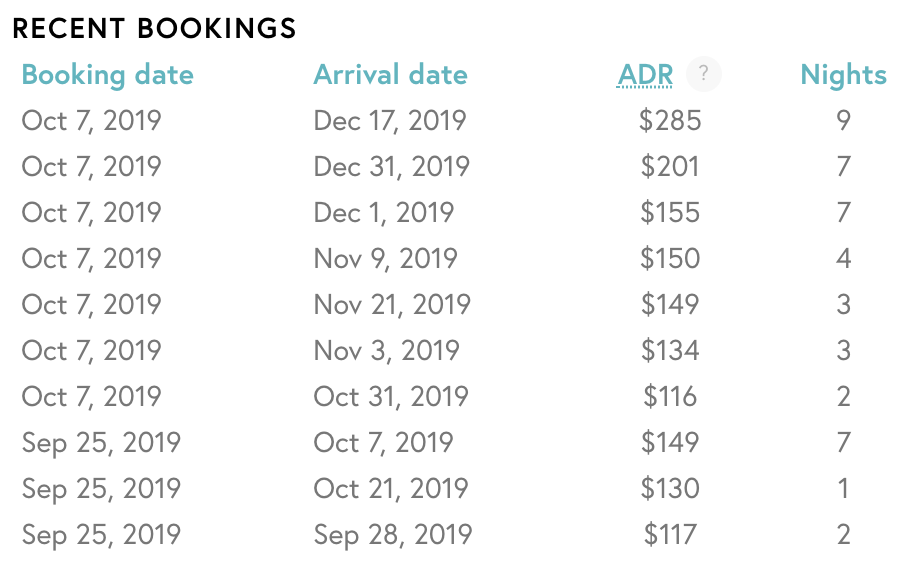The width and height of the screenshot is (900, 578).
Task: Select the Oct 31, 2019 arrival date cell
Action: (x=391, y=396)
